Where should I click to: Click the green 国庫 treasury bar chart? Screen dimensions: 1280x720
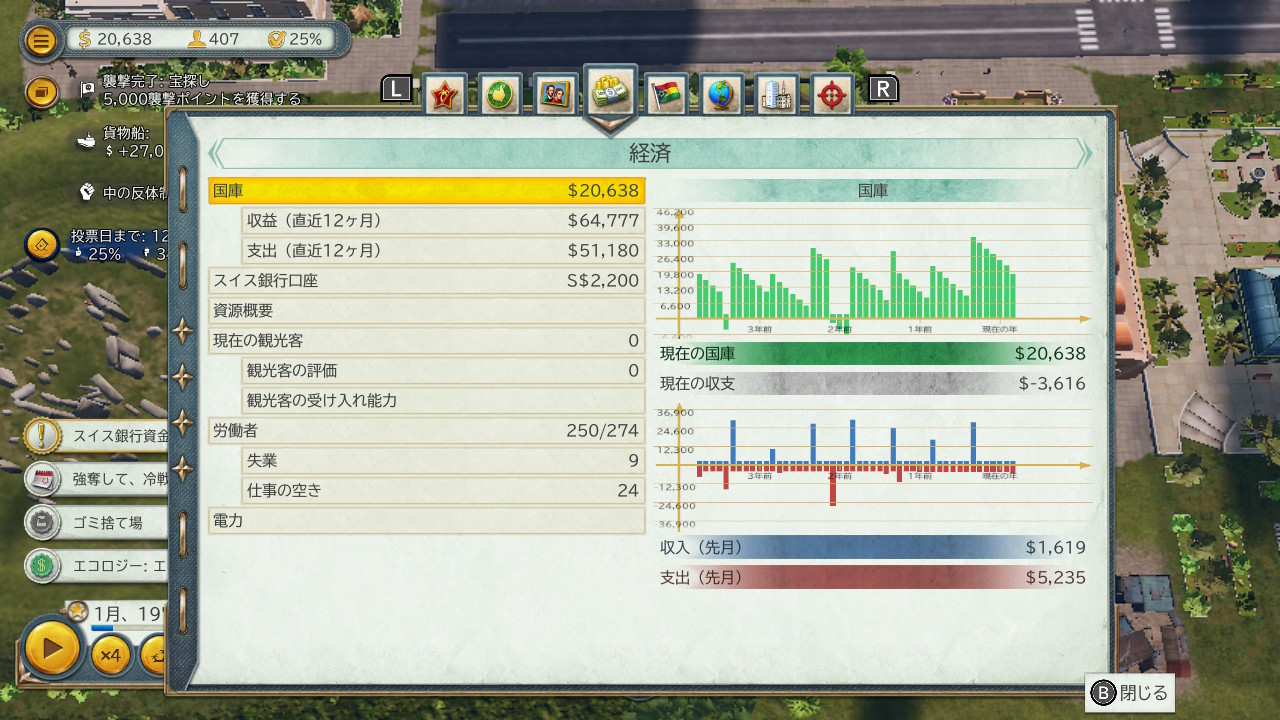[x=873, y=272]
